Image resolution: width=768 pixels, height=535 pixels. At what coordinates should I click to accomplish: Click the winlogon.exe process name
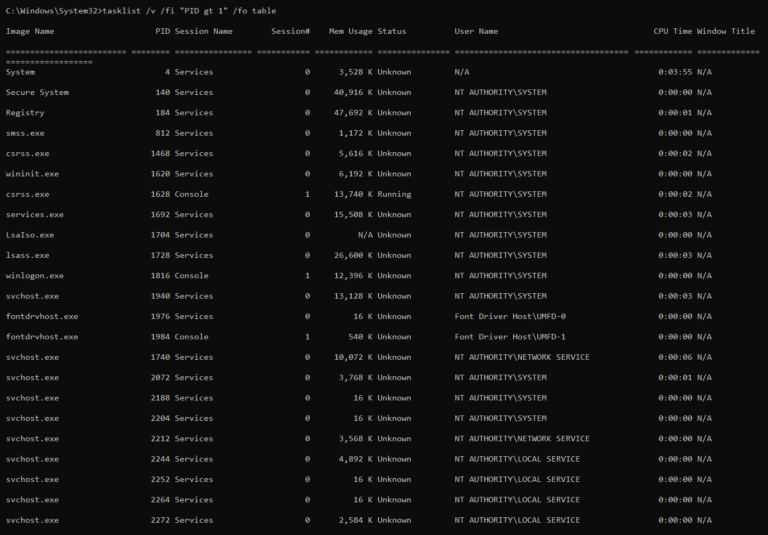[35, 275]
